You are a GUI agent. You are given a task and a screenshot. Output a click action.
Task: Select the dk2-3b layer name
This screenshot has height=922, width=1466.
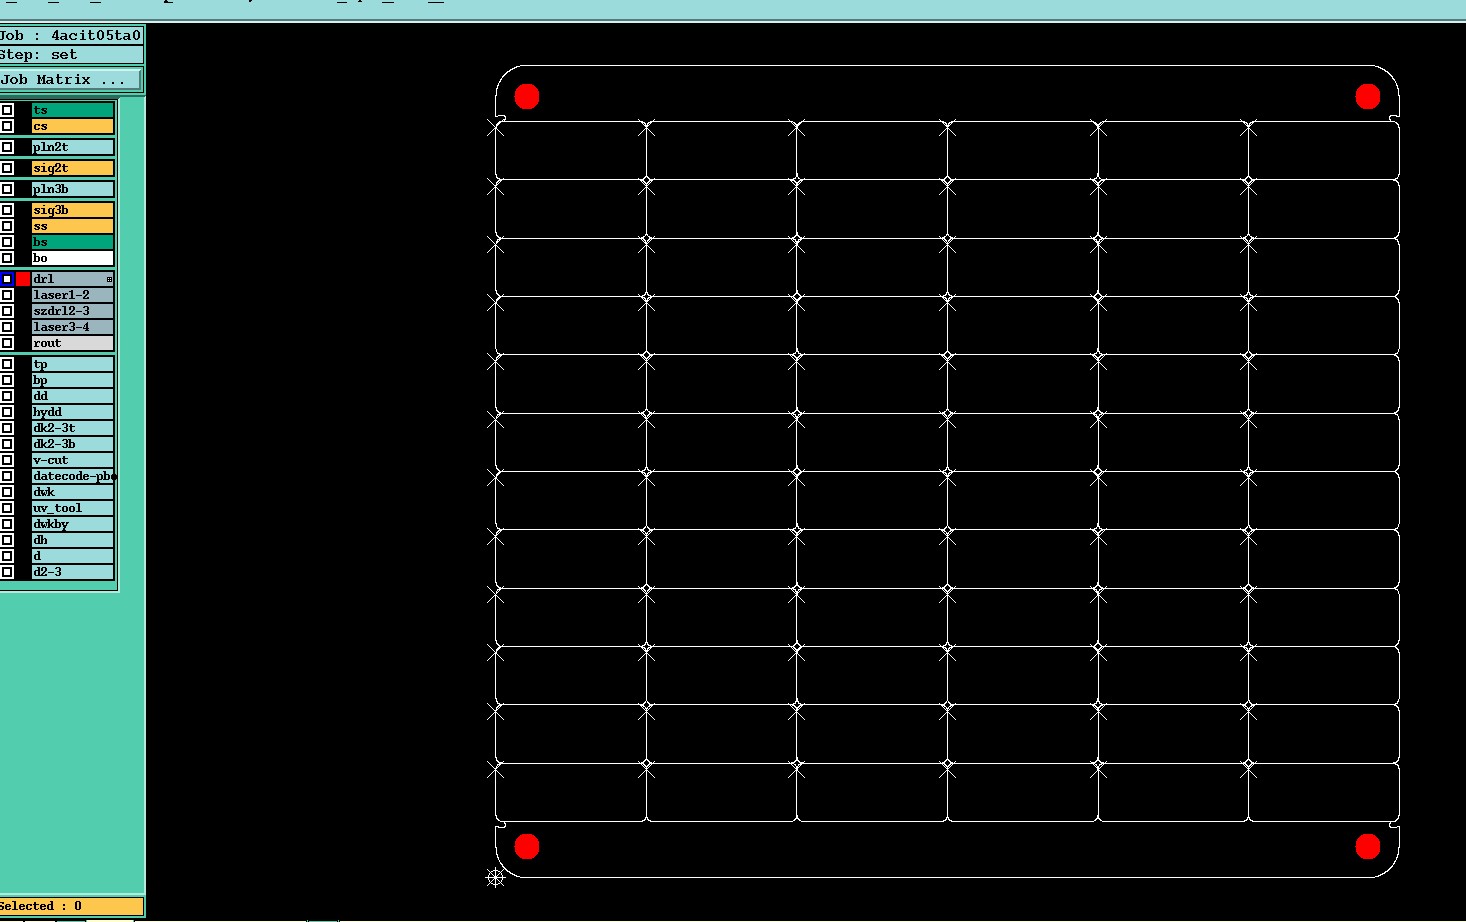tap(72, 444)
